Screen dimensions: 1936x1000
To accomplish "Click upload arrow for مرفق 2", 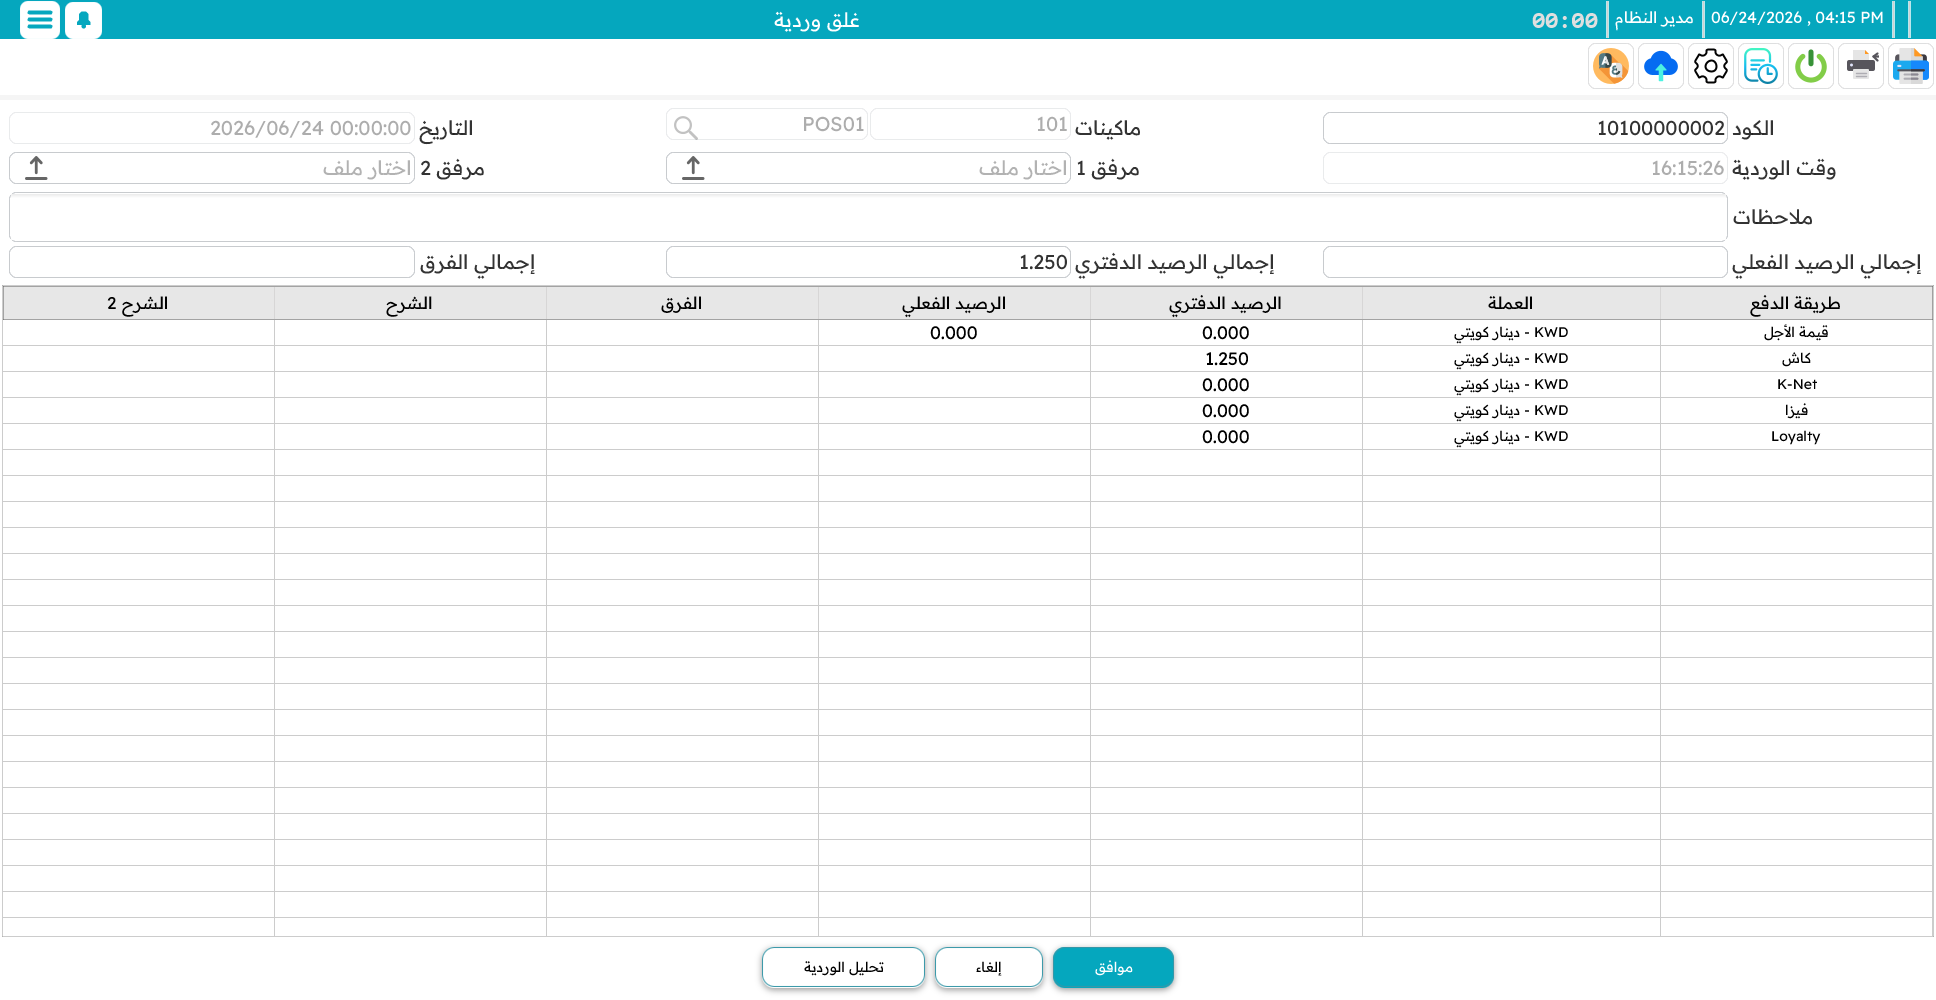I will [36, 168].
